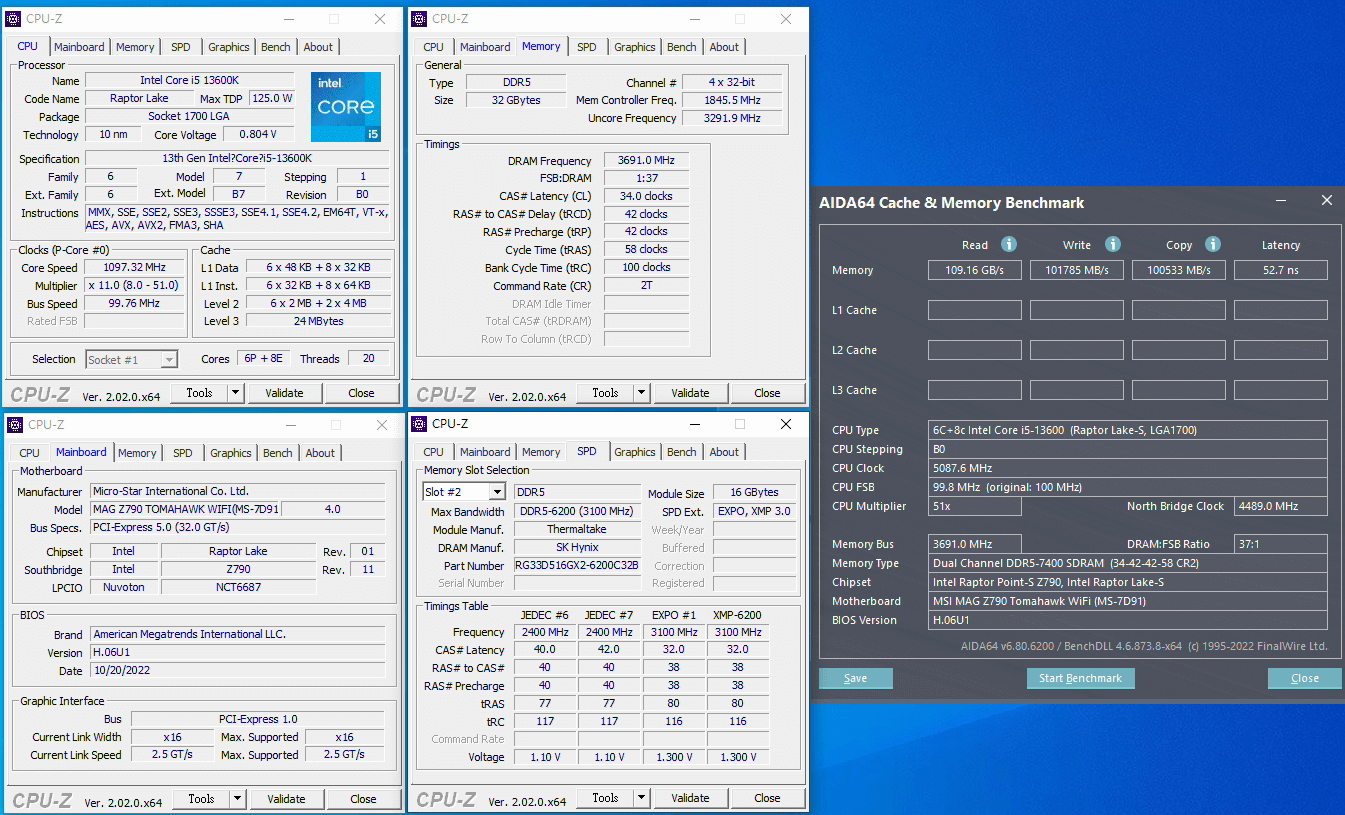Open About tab in CPU window
The width and height of the screenshot is (1345, 815).
pos(318,47)
